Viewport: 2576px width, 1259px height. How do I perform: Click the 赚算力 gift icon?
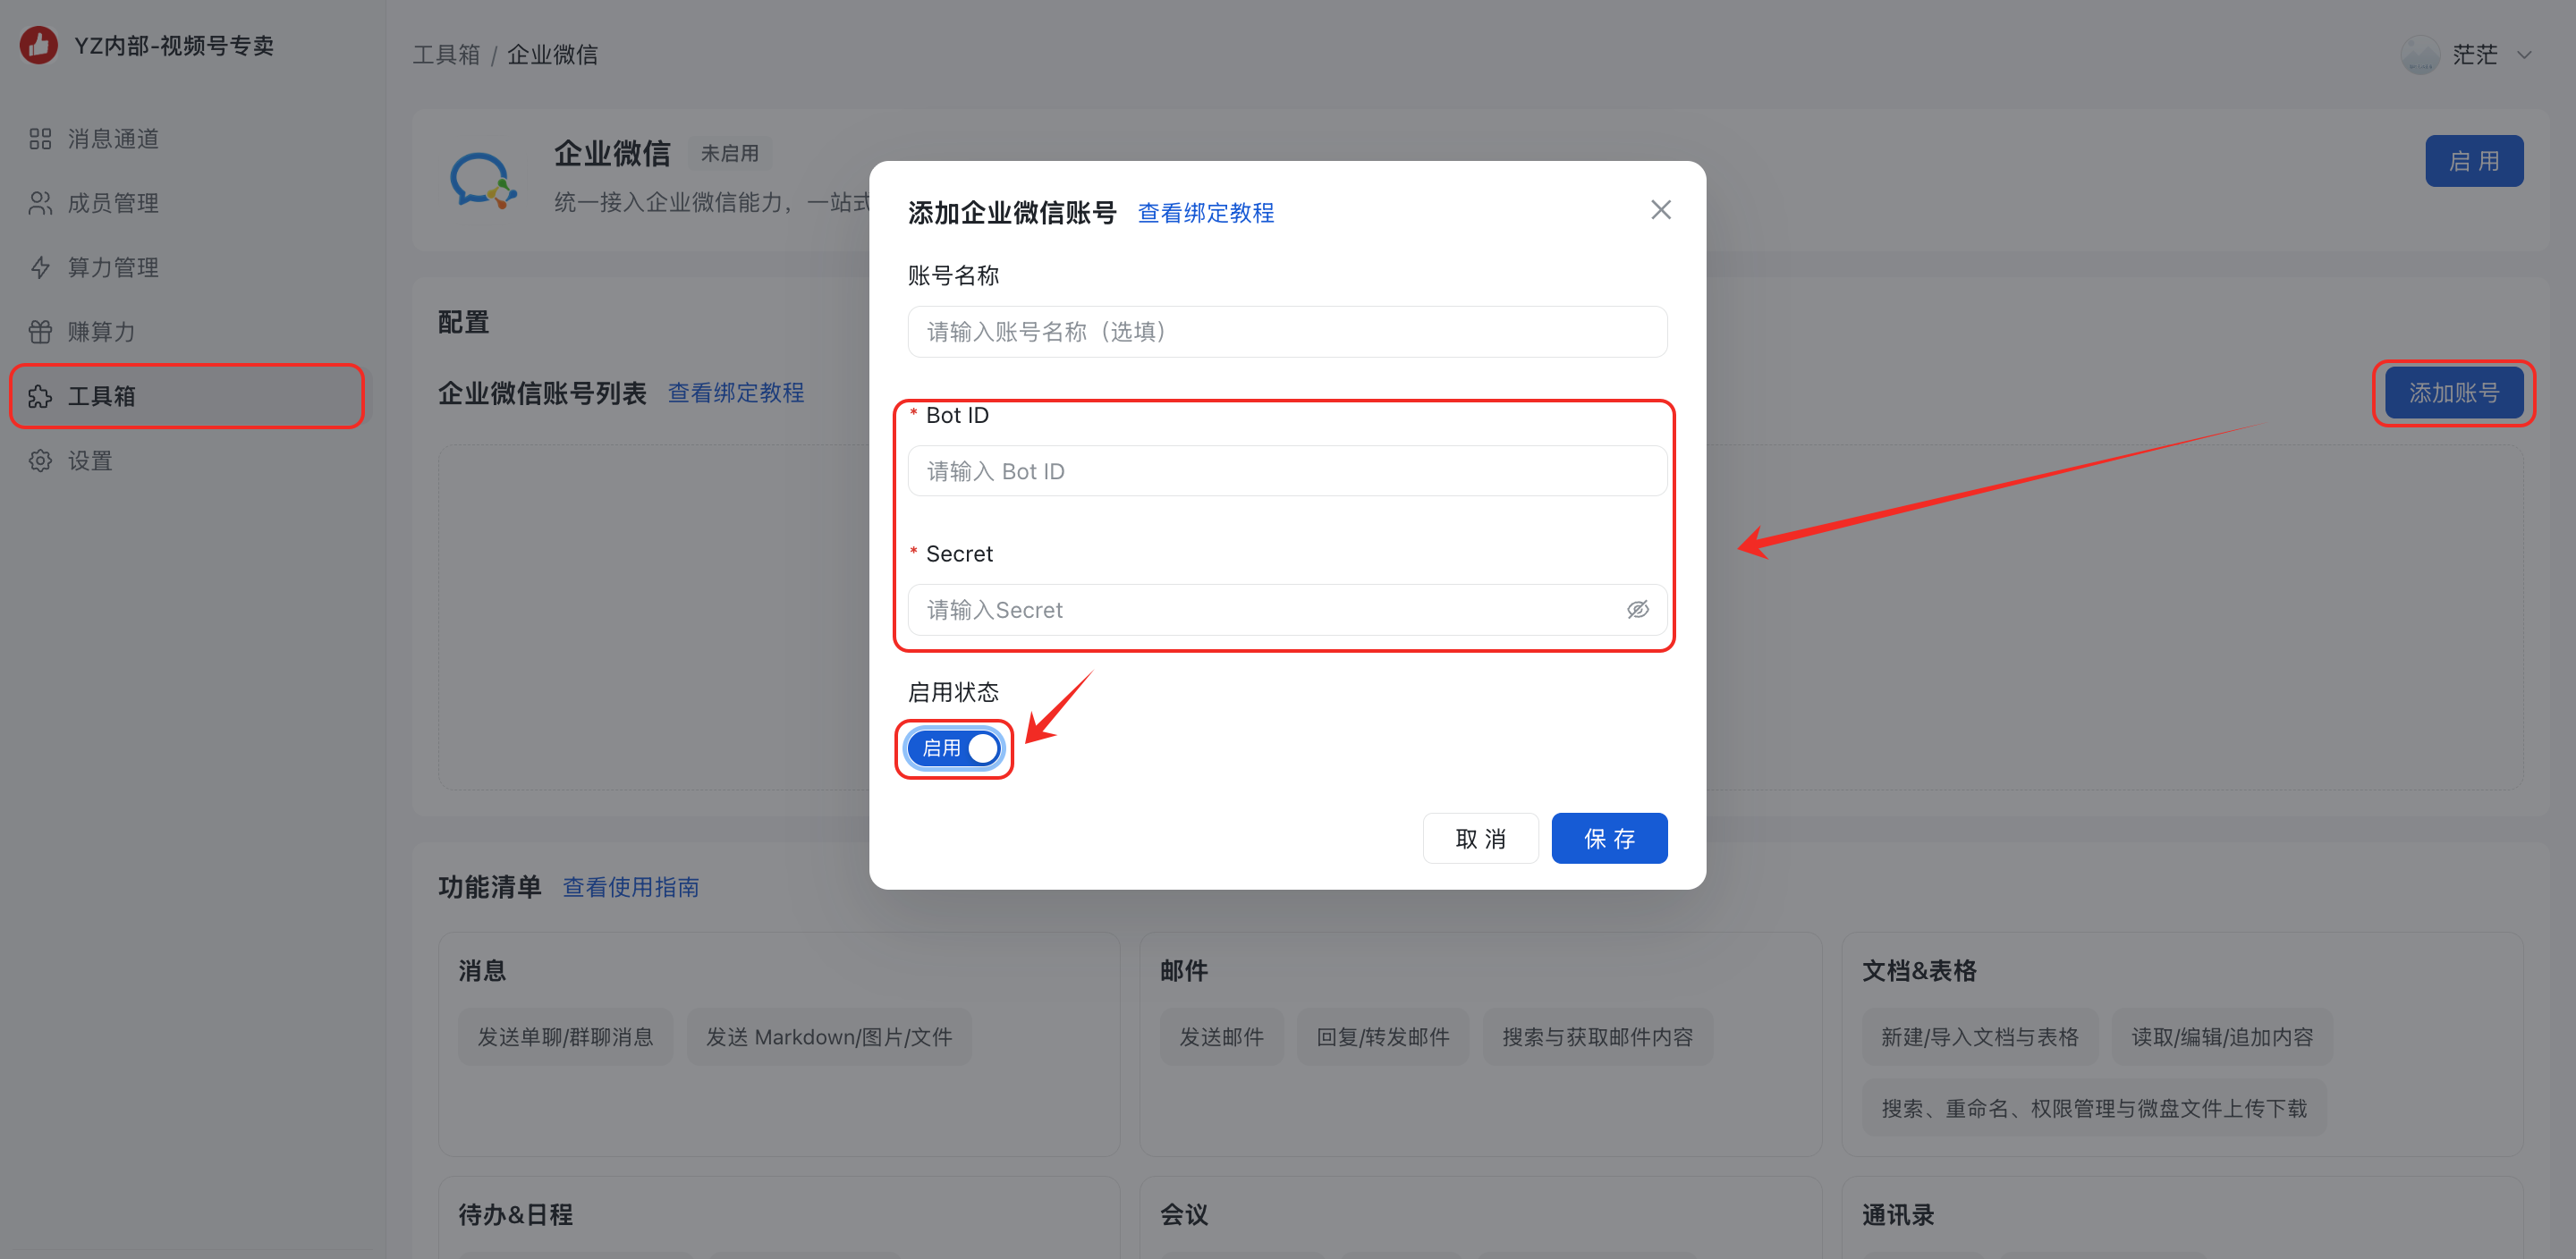[40, 332]
